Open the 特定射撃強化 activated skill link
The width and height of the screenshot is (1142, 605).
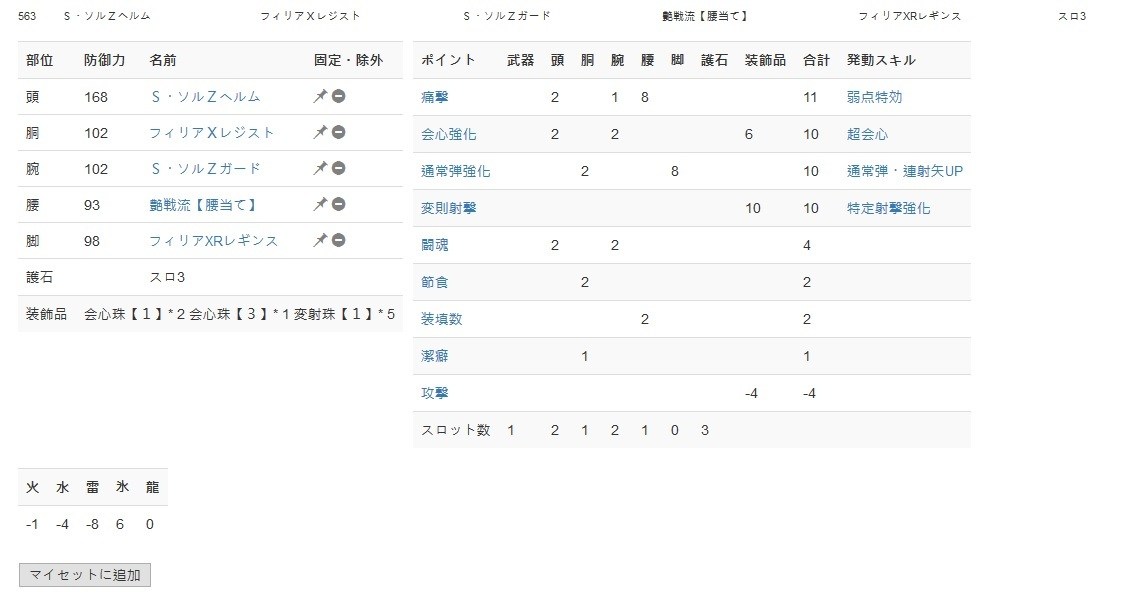(889, 208)
